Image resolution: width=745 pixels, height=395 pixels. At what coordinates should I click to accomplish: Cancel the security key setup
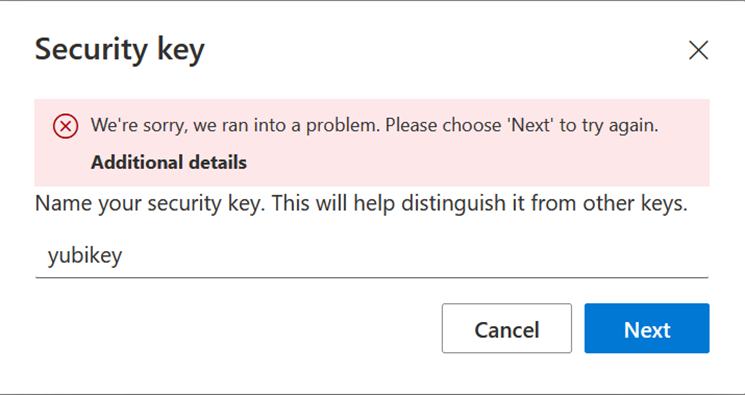click(506, 328)
